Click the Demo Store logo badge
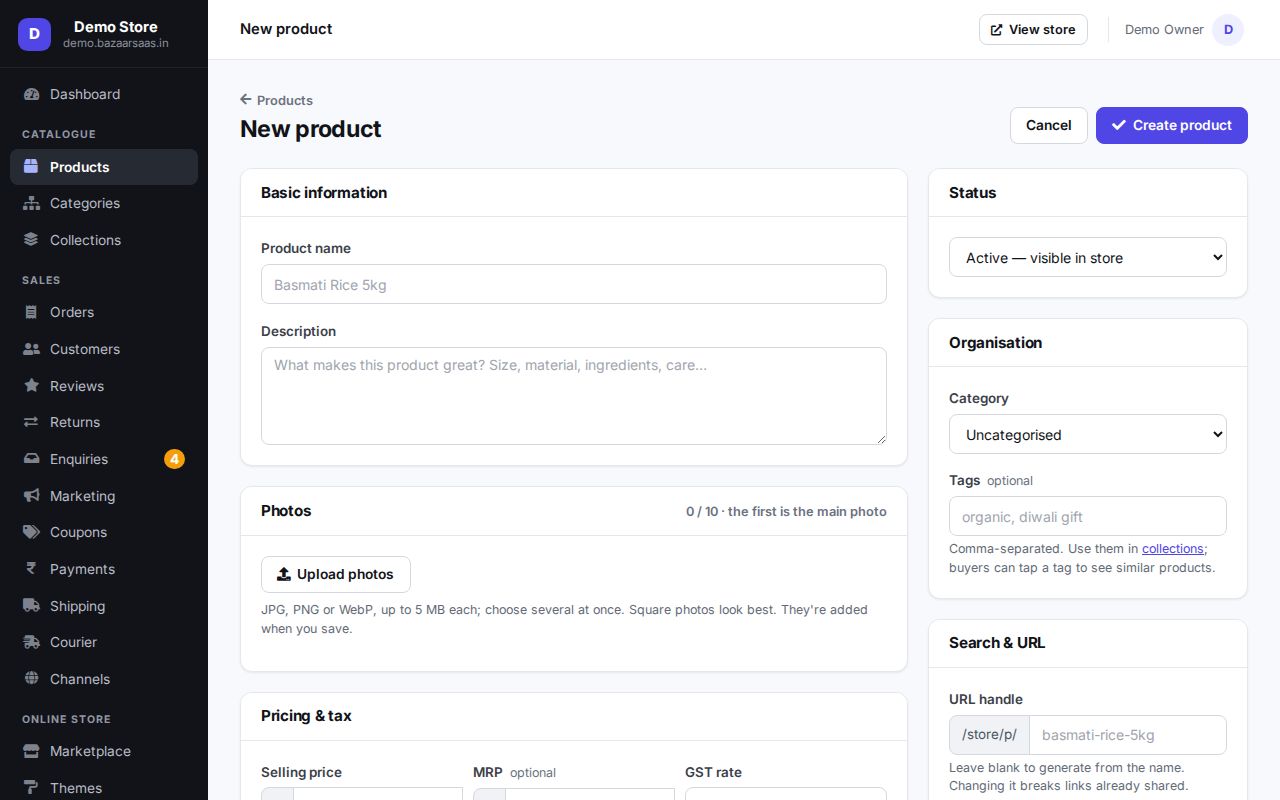The width and height of the screenshot is (1280, 800). pos(34,34)
